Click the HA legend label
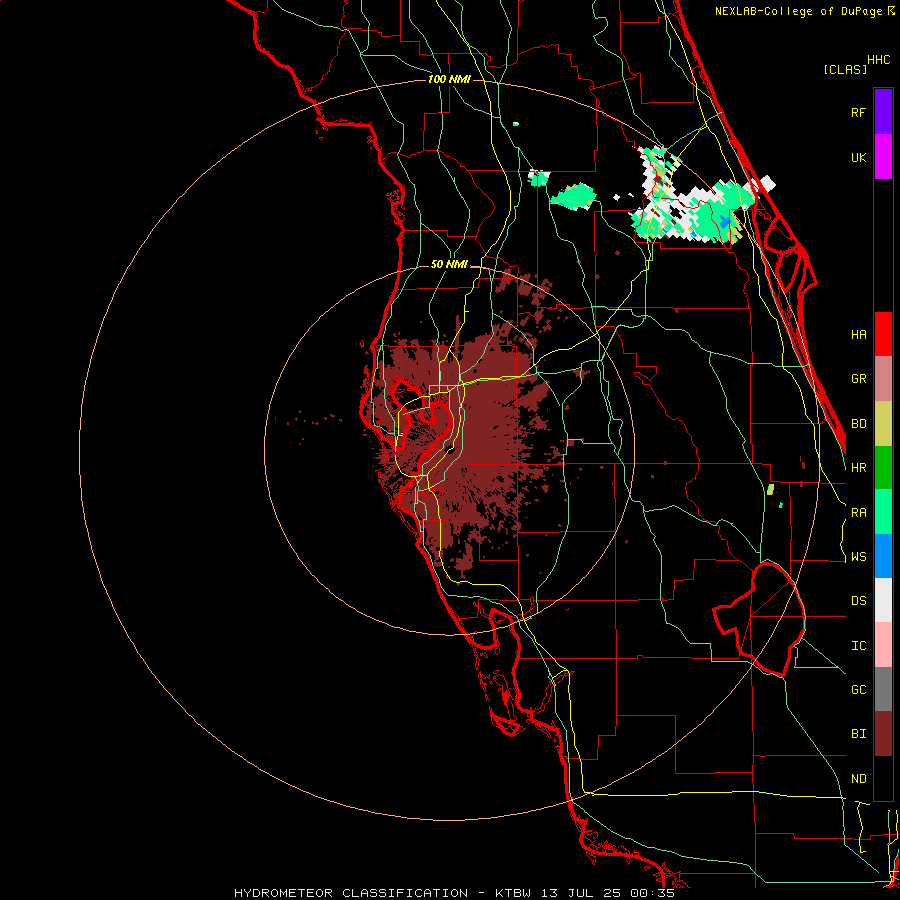 click(x=858, y=335)
